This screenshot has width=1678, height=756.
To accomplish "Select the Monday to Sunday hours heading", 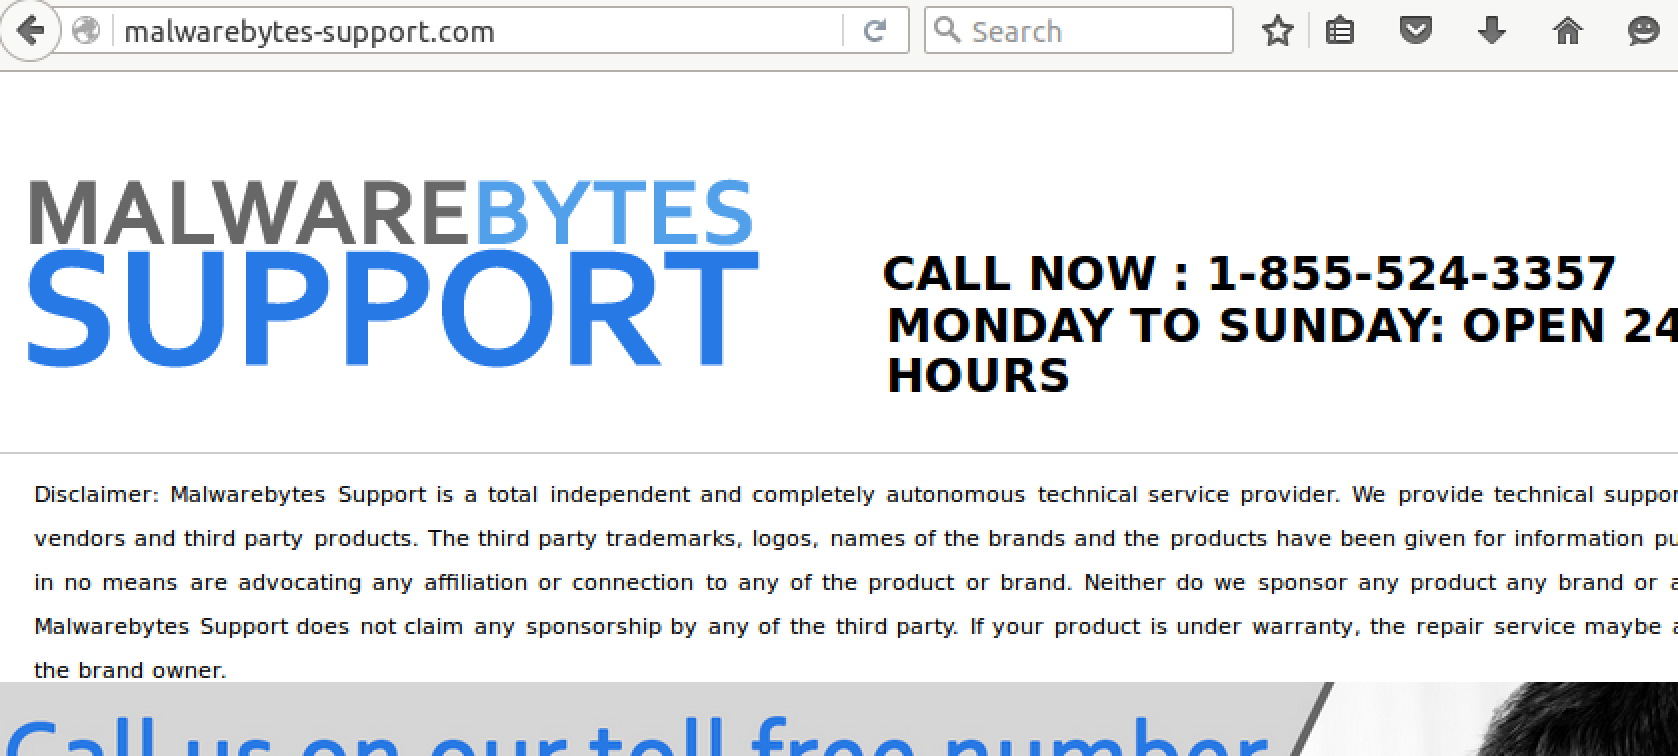I will [1282, 350].
